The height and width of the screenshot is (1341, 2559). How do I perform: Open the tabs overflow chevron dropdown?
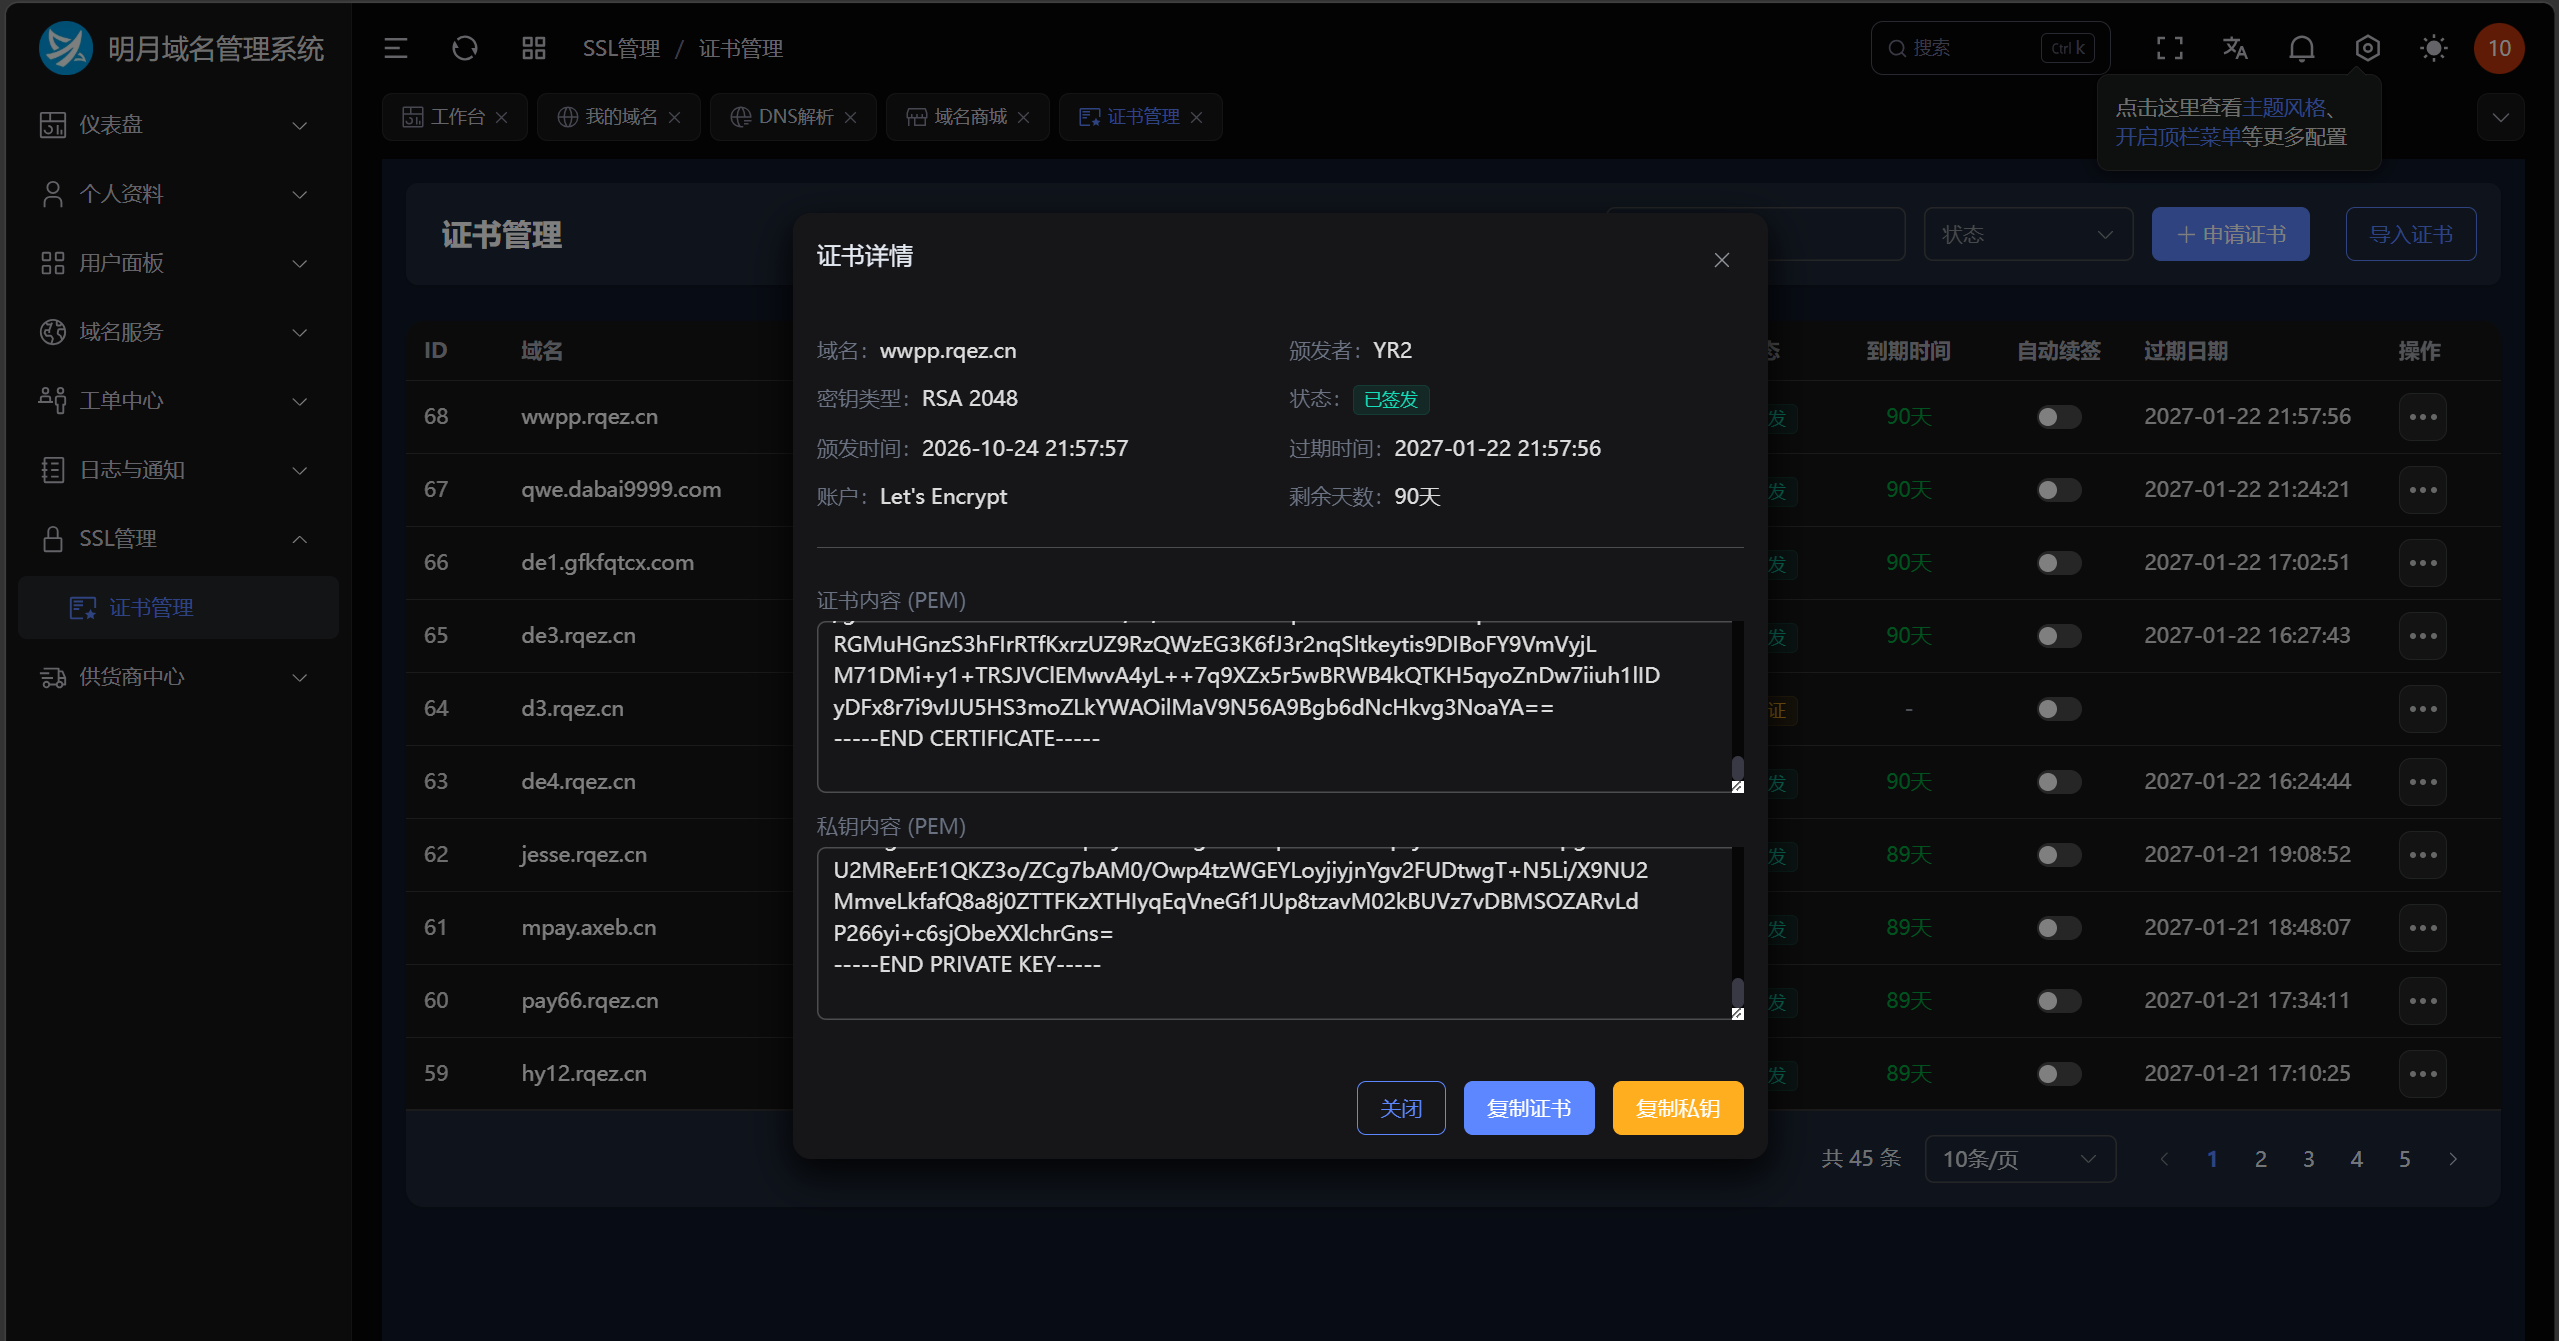click(x=2501, y=117)
